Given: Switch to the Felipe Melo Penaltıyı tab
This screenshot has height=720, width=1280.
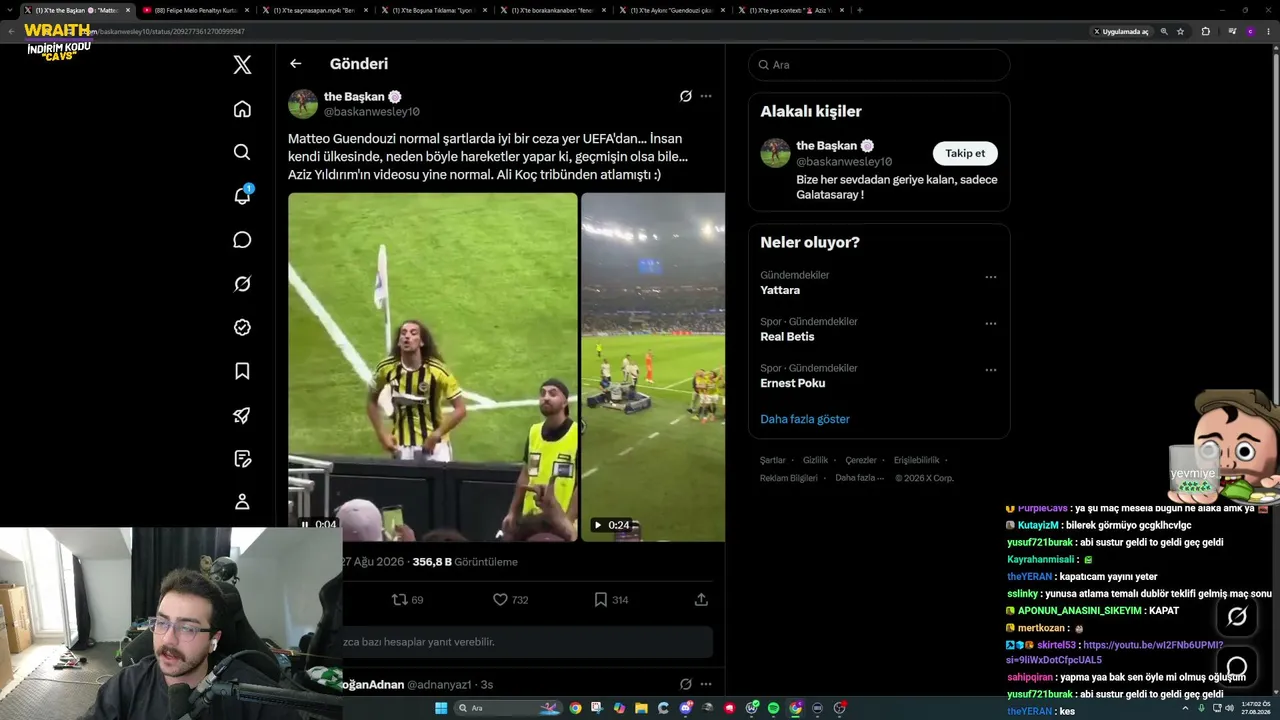Looking at the screenshot, I should [x=195, y=10].
